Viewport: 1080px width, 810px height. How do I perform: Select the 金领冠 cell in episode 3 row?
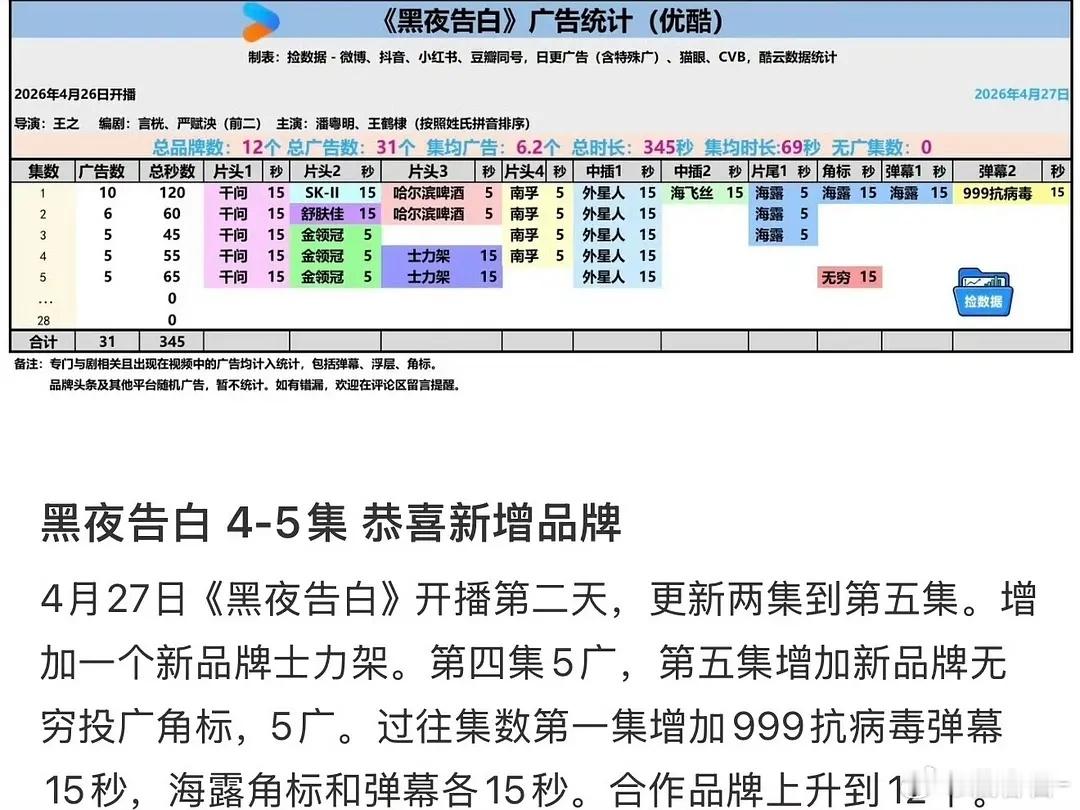(322, 235)
